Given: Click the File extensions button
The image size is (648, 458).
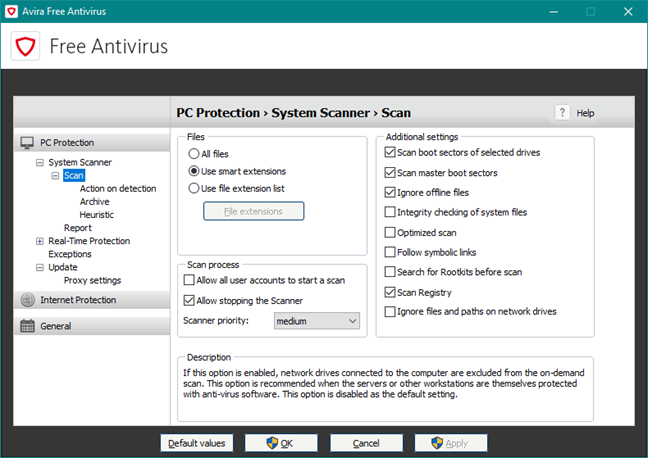Looking at the screenshot, I should (254, 211).
